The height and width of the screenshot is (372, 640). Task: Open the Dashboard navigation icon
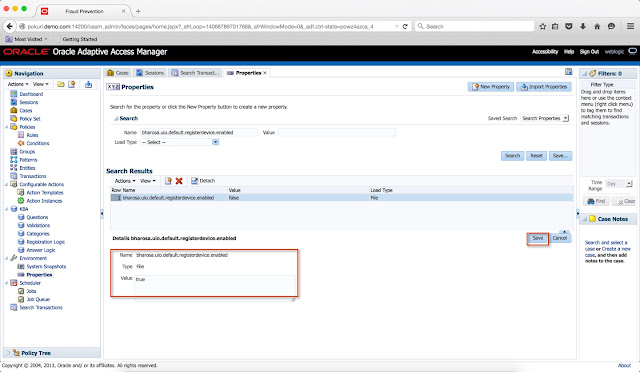pyautogui.click(x=13, y=94)
